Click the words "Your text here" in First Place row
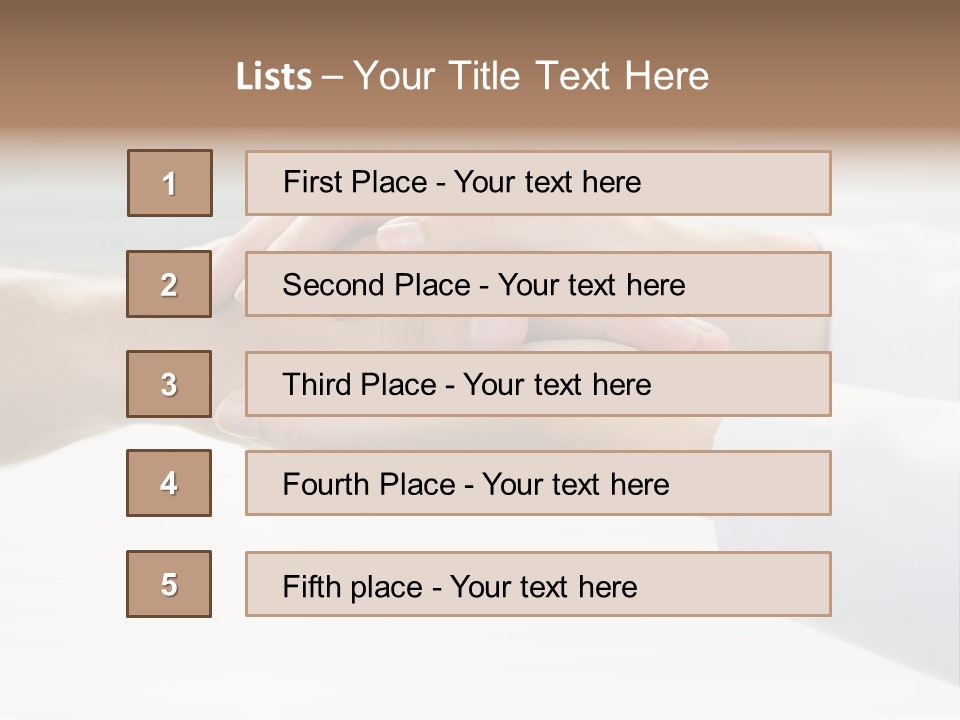Screen dimensions: 960x720 (547, 182)
